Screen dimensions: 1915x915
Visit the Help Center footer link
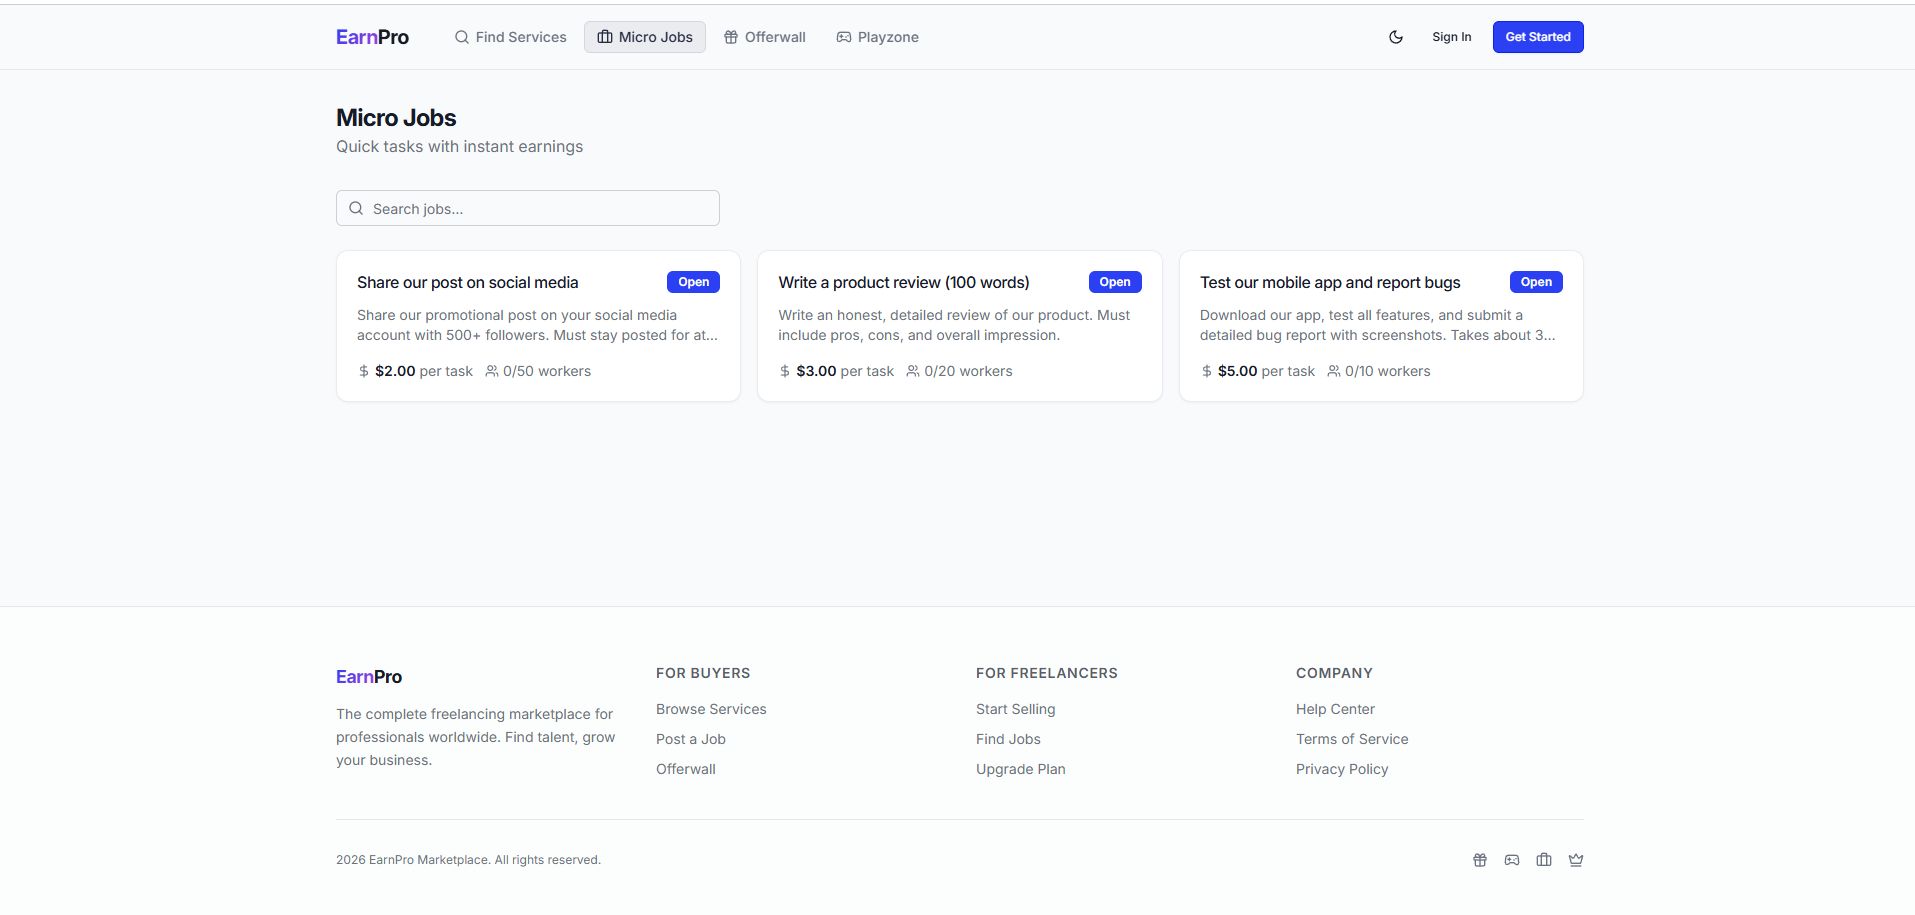click(x=1335, y=709)
